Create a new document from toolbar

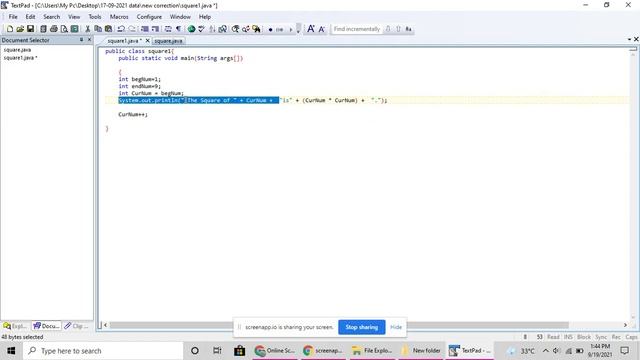point(10,29)
